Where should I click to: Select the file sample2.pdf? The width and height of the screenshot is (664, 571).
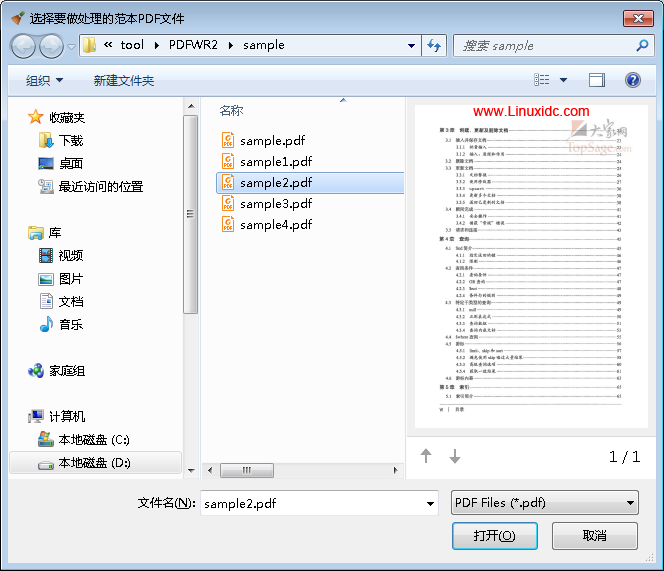pyautogui.click(x=310, y=183)
